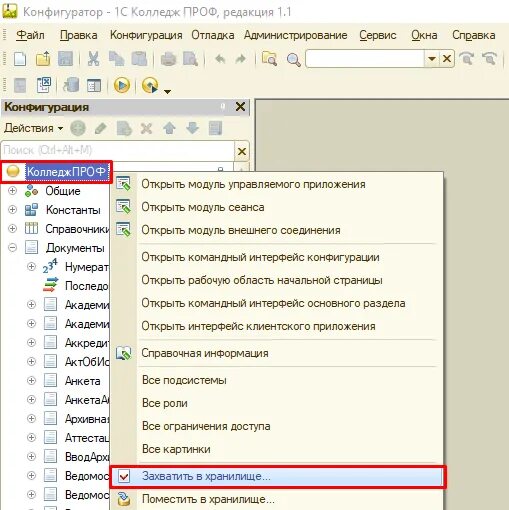Expand the Справочники tree node

12,228
